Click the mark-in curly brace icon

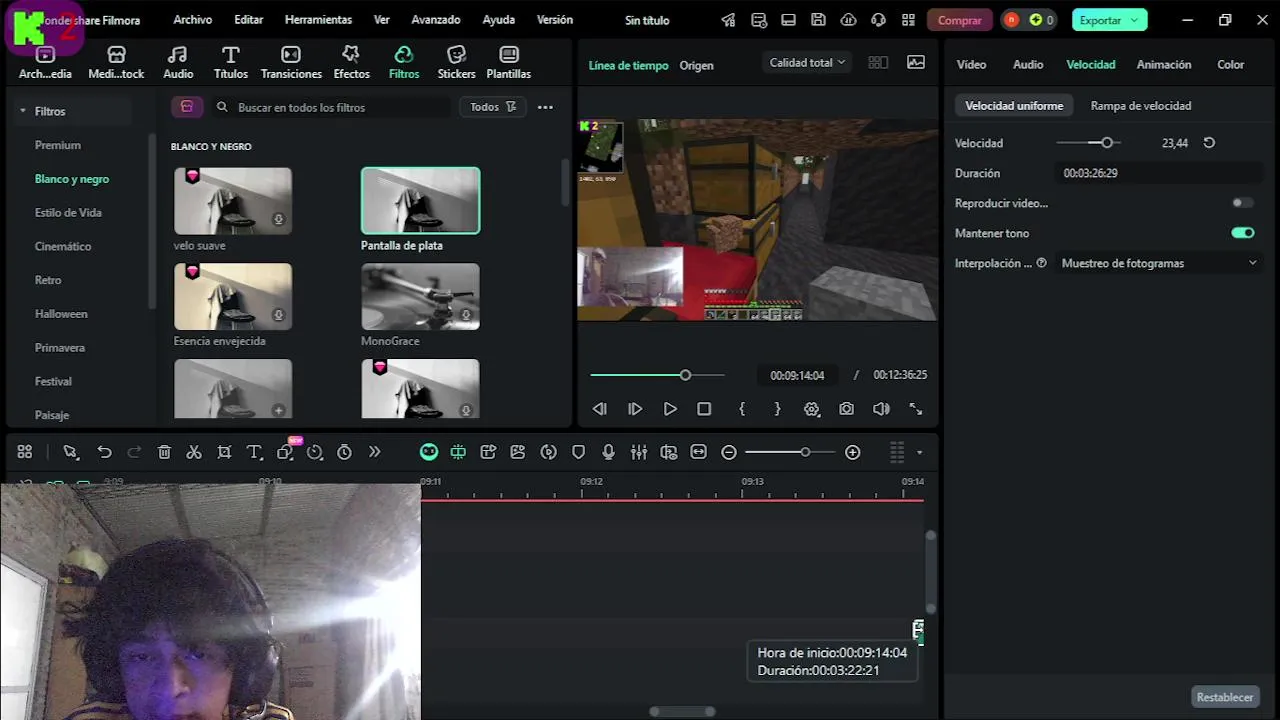coord(742,409)
